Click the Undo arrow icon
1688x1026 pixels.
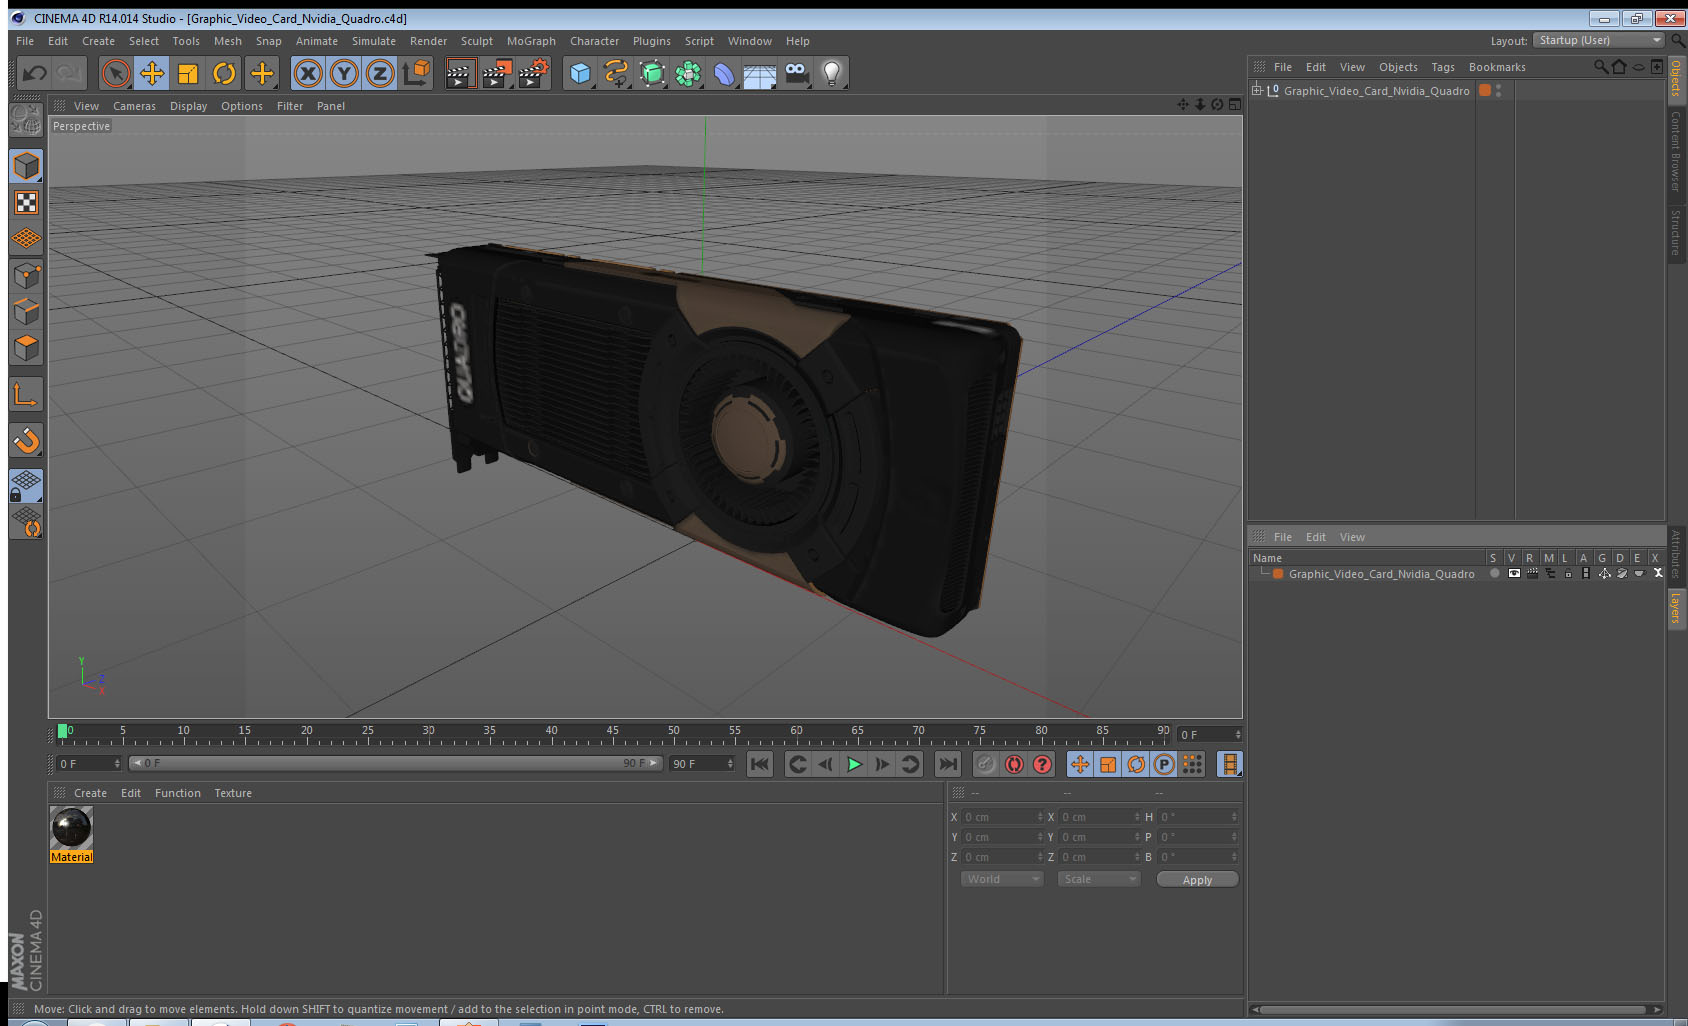(x=35, y=73)
